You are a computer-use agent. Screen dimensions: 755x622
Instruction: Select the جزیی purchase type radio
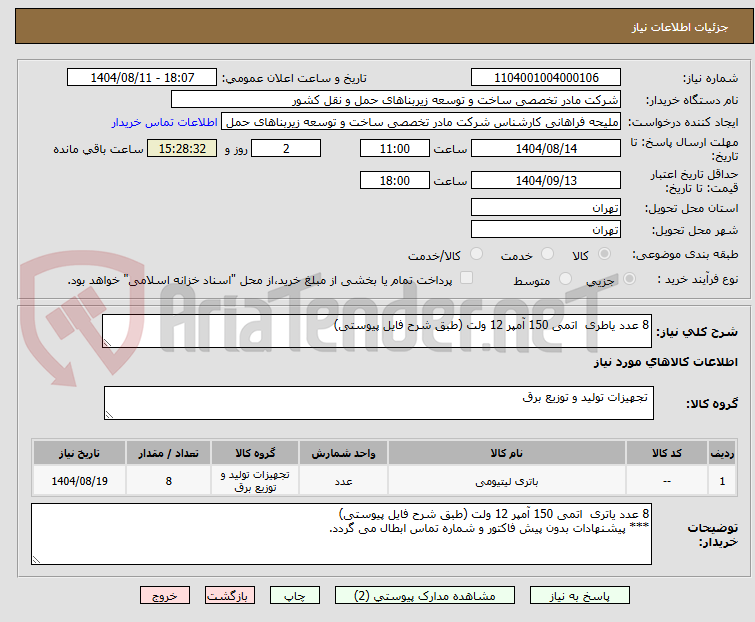click(x=629, y=279)
